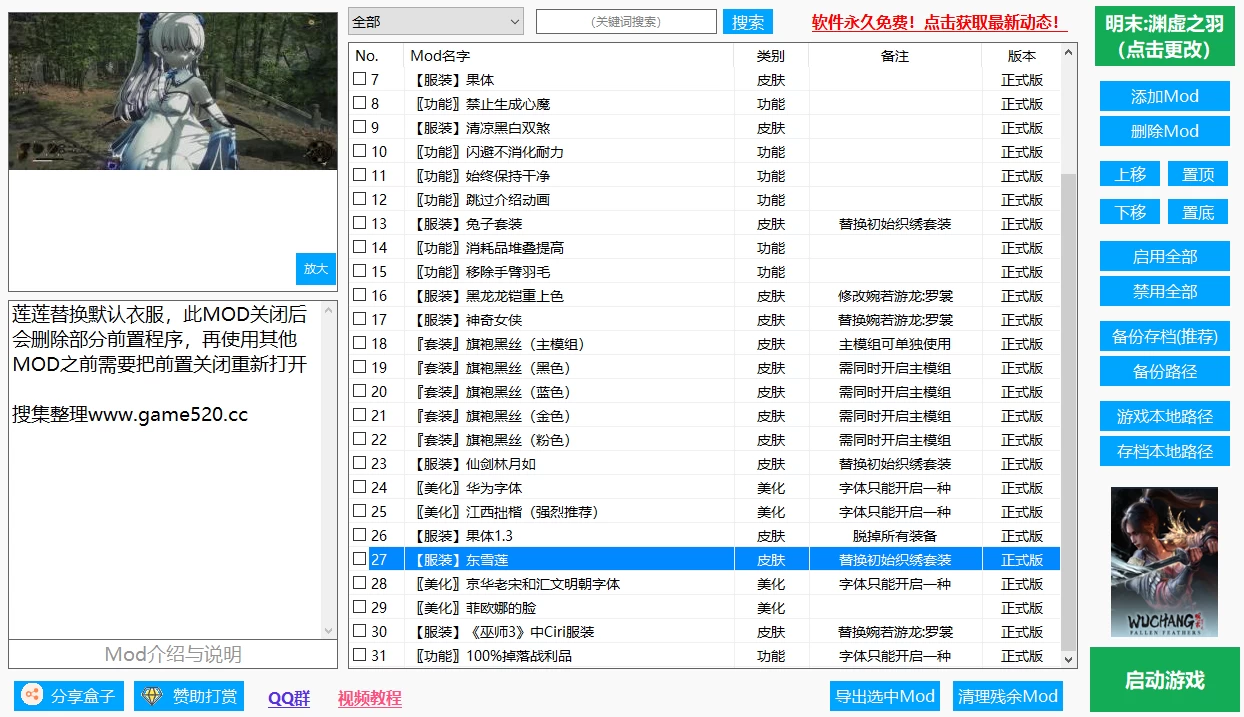Click 脱掉所有装备 note cell
1244x717 pixels.
click(895, 535)
